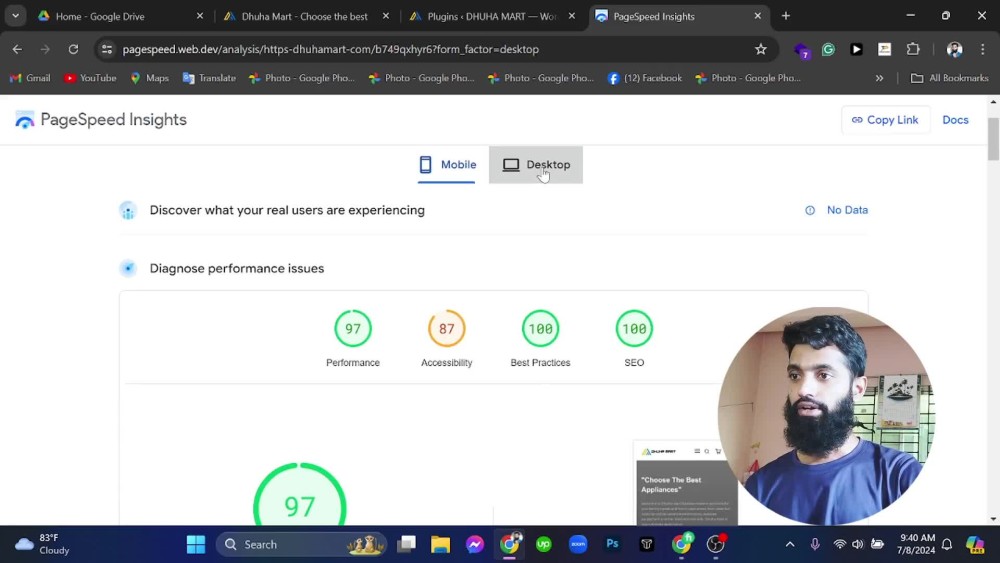
Task: Switch to the Mobile results tab
Action: [x=447, y=165]
